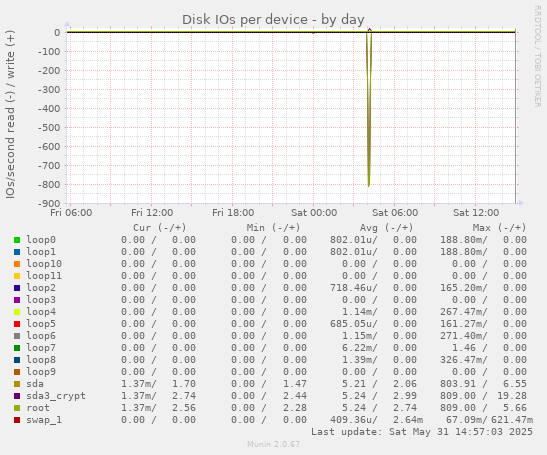Select the loop4 legend label
This screenshot has height=455, width=547.
(x=41, y=312)
